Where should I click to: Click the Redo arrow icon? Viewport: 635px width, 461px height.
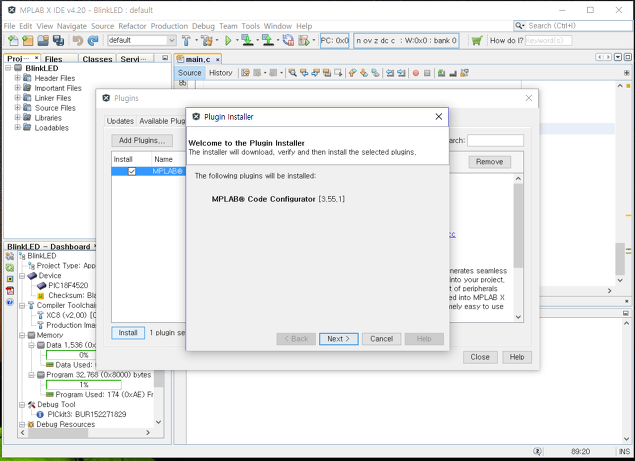point(93,41)
